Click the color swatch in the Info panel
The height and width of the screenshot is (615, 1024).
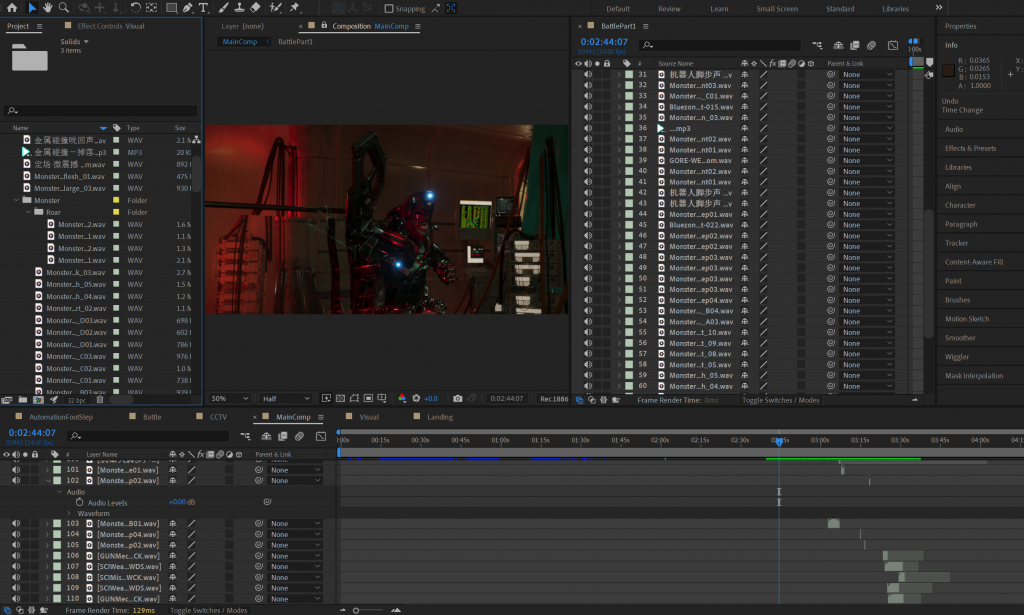click(948, 70)
